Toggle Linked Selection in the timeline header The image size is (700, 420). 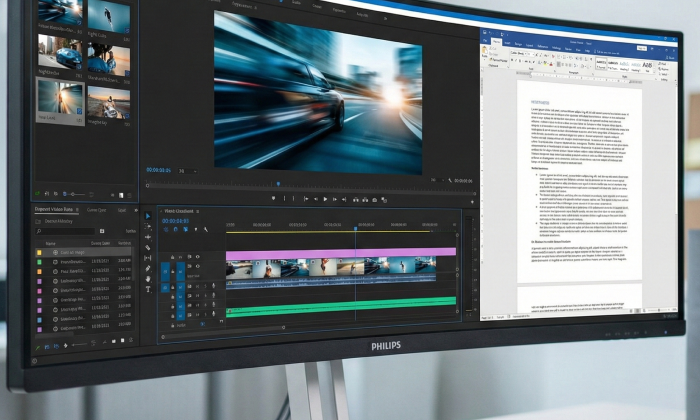(185, 229)
